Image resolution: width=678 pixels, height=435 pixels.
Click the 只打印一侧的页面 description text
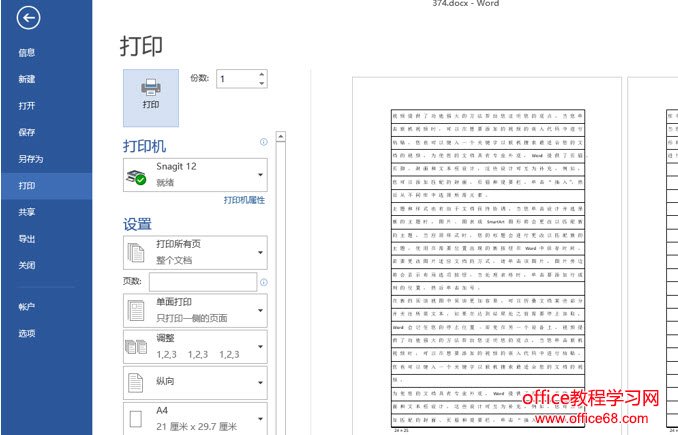192,318
